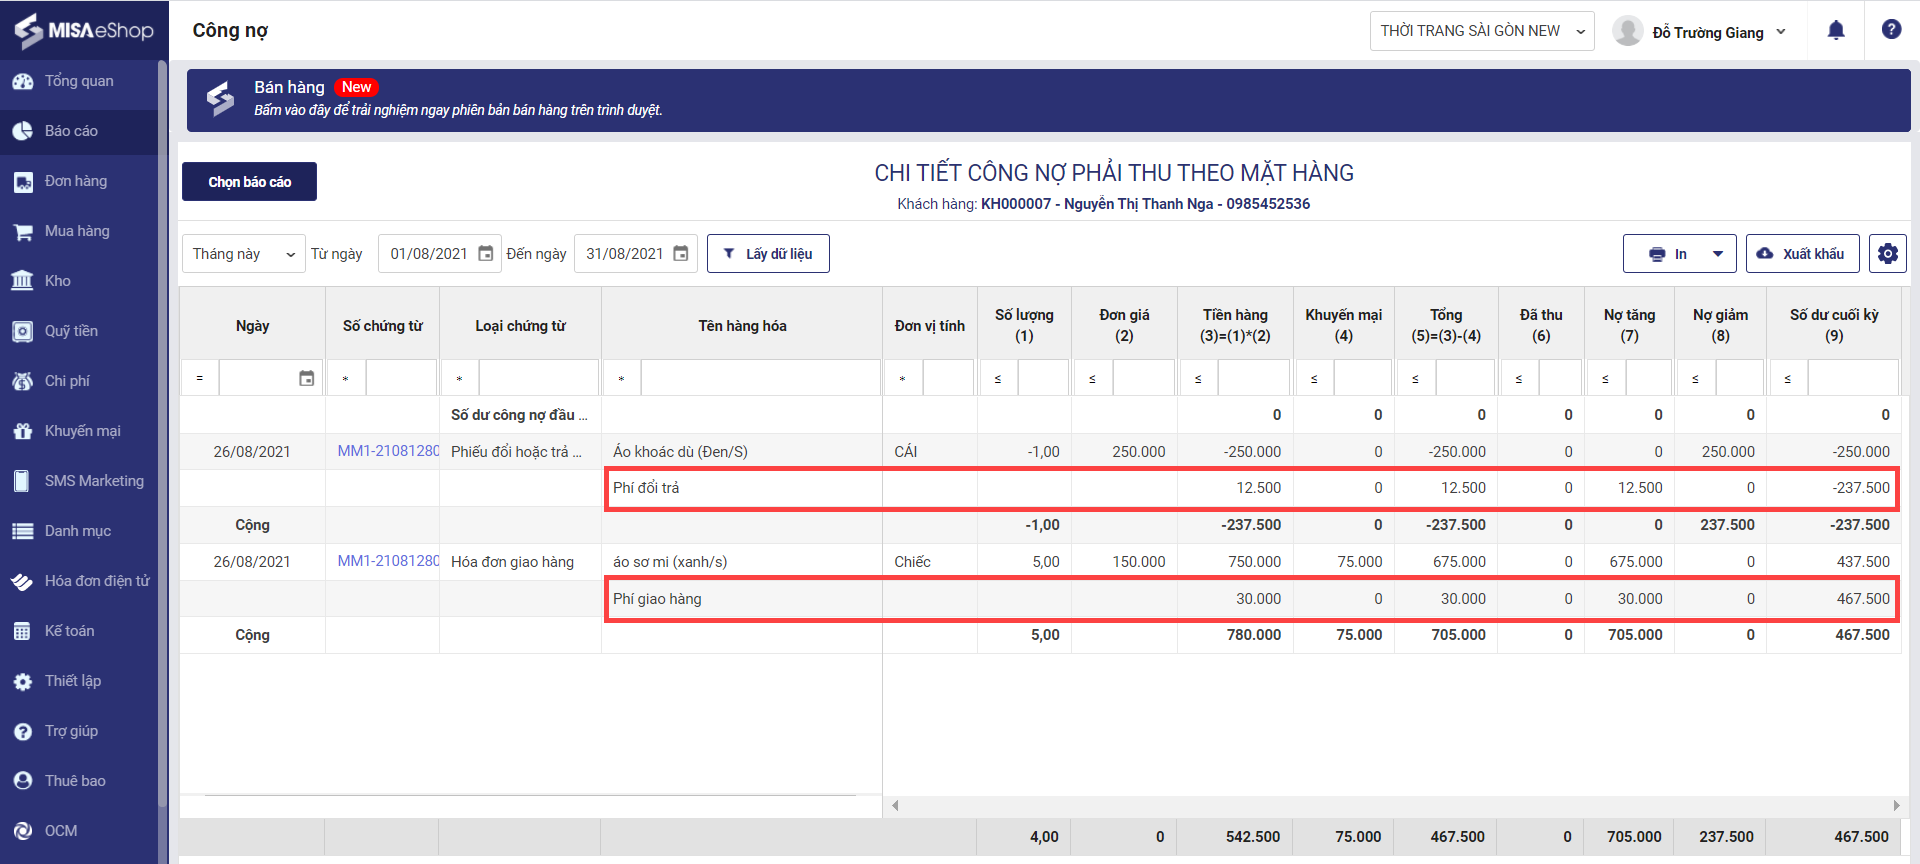Click the horizontal scrollbar right arrow
The width and height of the screenshot is (1920, 864).
tap(1896, 805)
